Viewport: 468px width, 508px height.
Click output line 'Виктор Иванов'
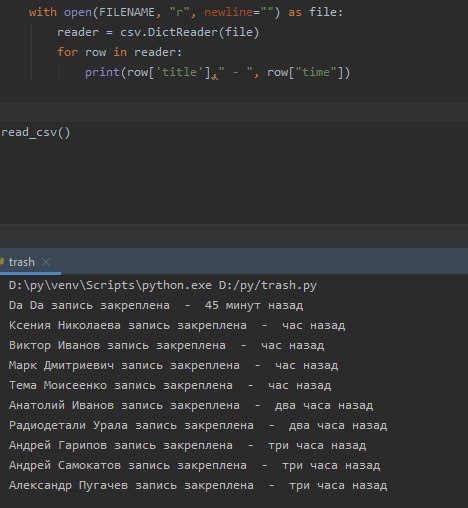click(x=166, y=345)
